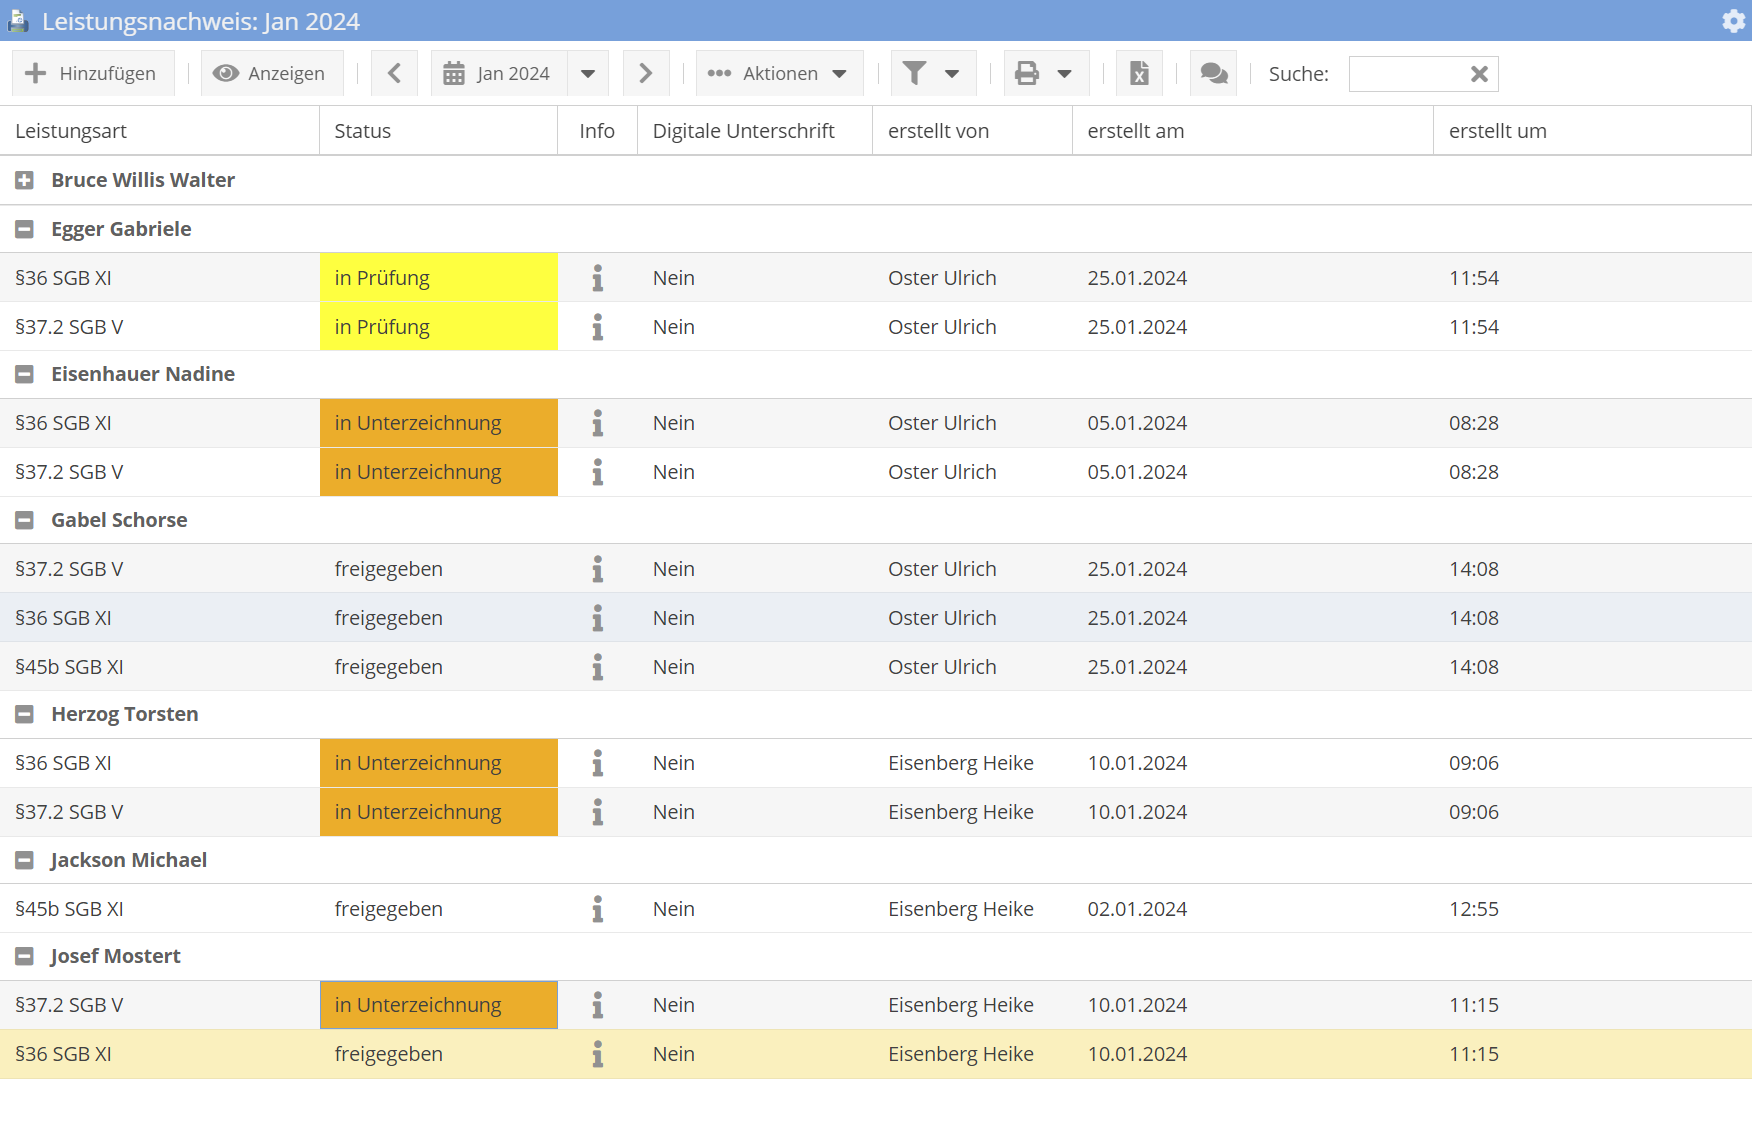Image resolution: width=1752 pixels, height=1131 pixels.
Task: Open the Jan 2024 month dropdown arrow
Action: tap(588, 73)
